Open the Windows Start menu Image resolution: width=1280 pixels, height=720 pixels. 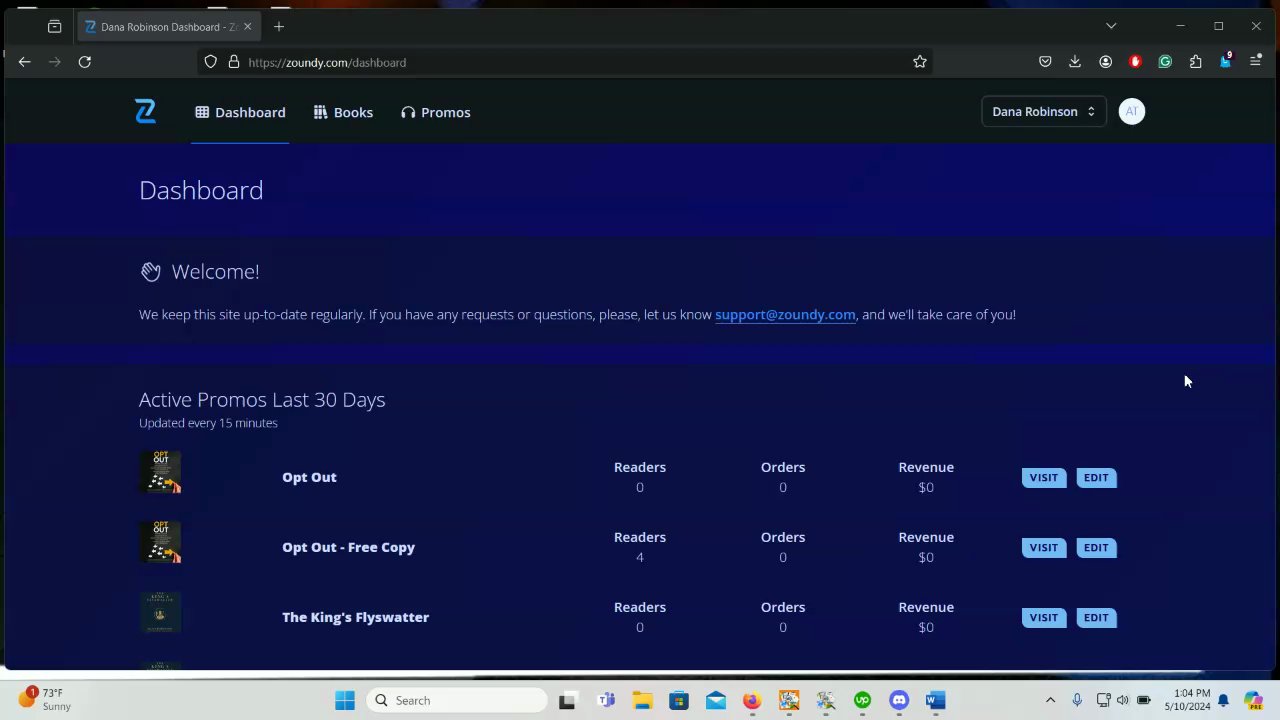345,700
